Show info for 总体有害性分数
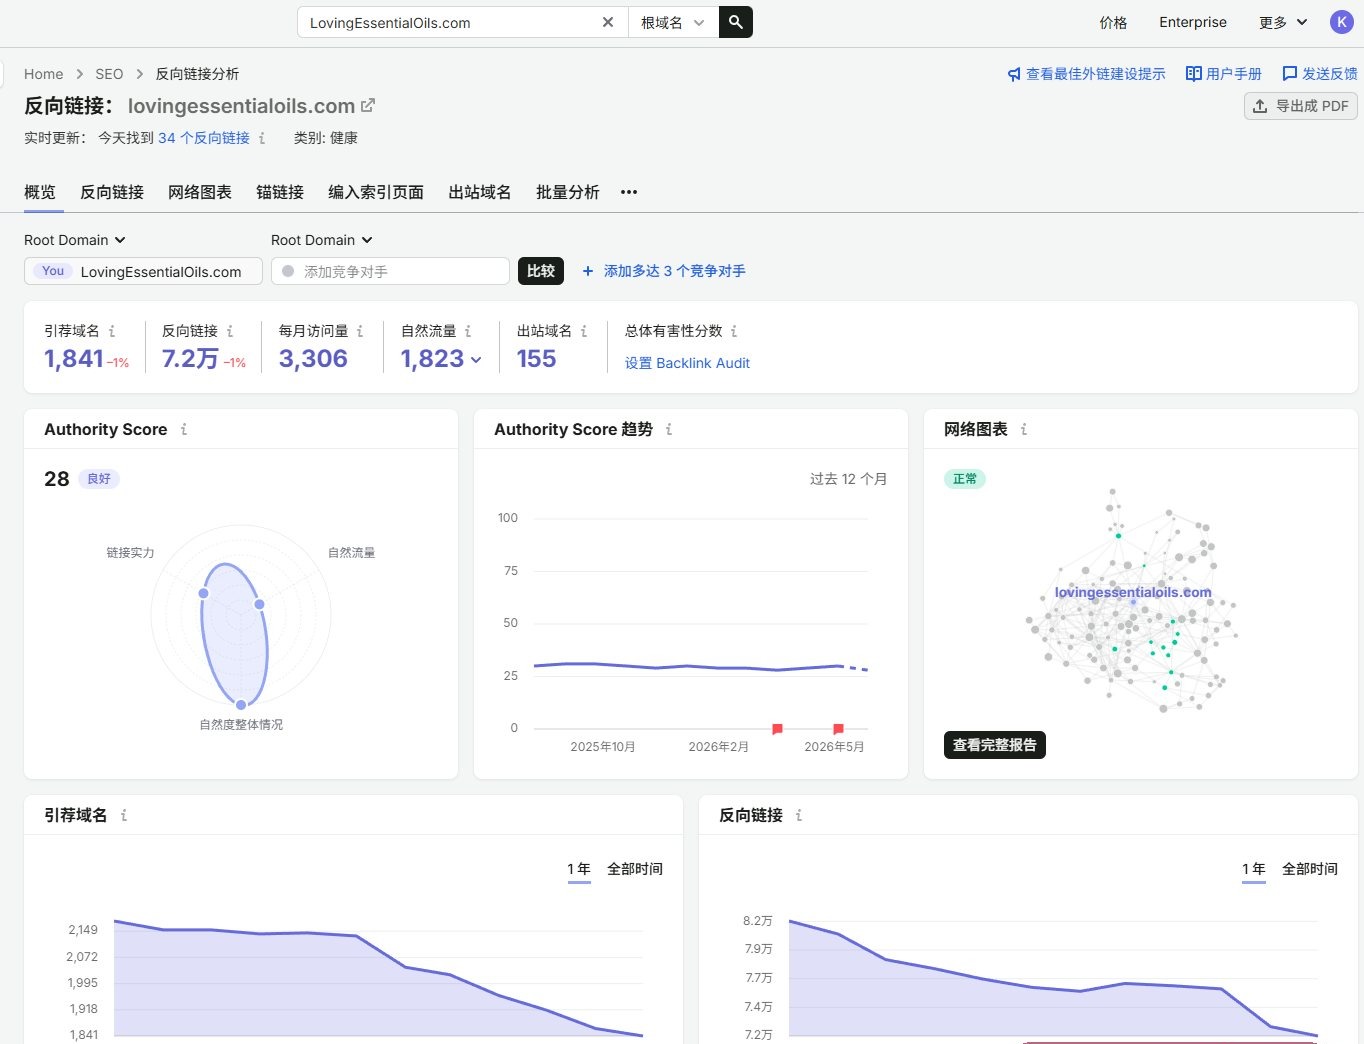The image size is (1364, 1044). pos(734,331)
